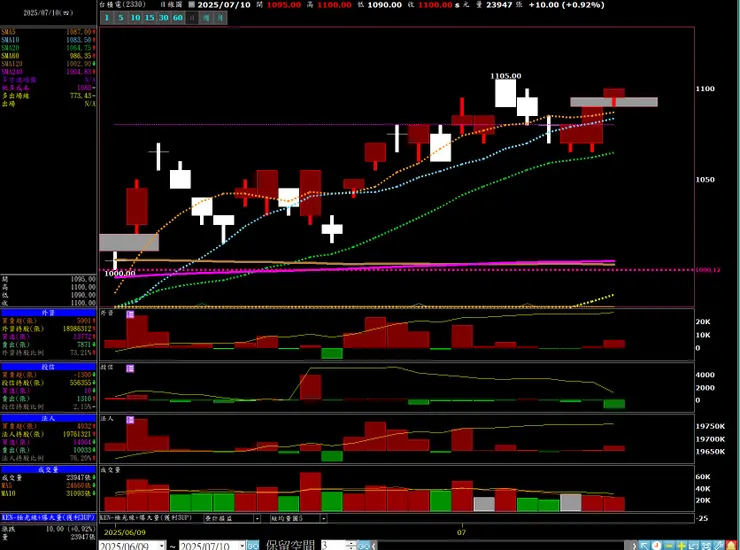Image resolution: width=740 pixels, height=550 pixels.
Task: Click the 法人 blue panel header
Action: coord(48,418)
